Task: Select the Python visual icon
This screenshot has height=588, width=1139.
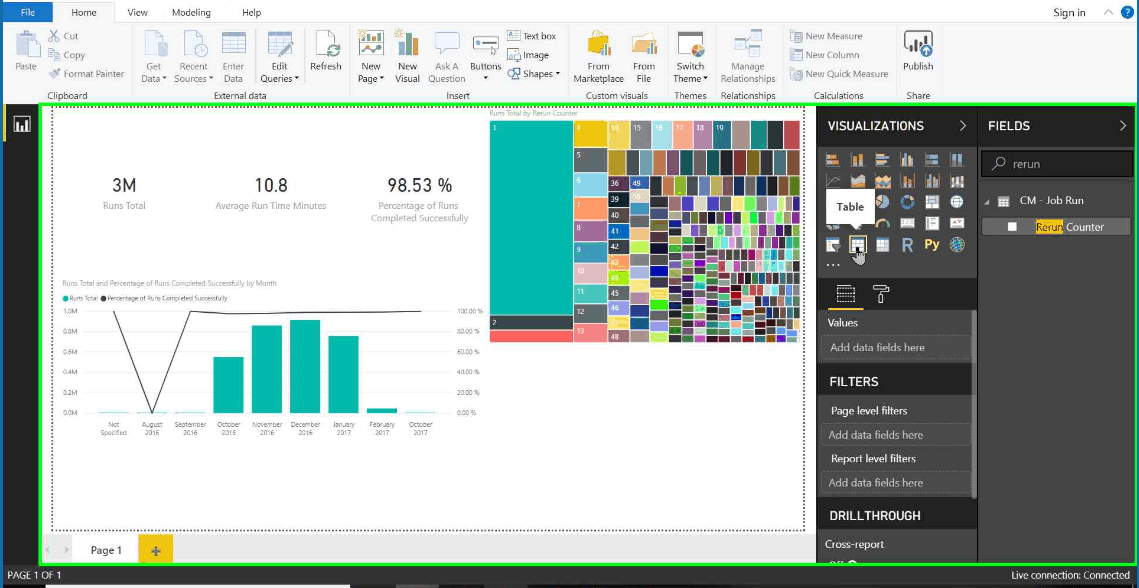Action: coord(932,244)
